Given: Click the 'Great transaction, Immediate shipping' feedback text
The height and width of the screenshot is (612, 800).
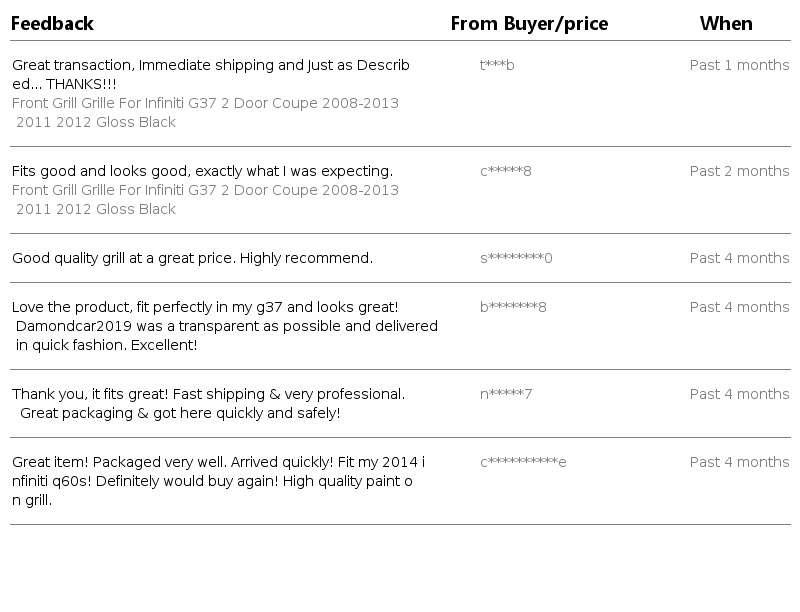Looking at the screenshot, I should click(210, 75).
